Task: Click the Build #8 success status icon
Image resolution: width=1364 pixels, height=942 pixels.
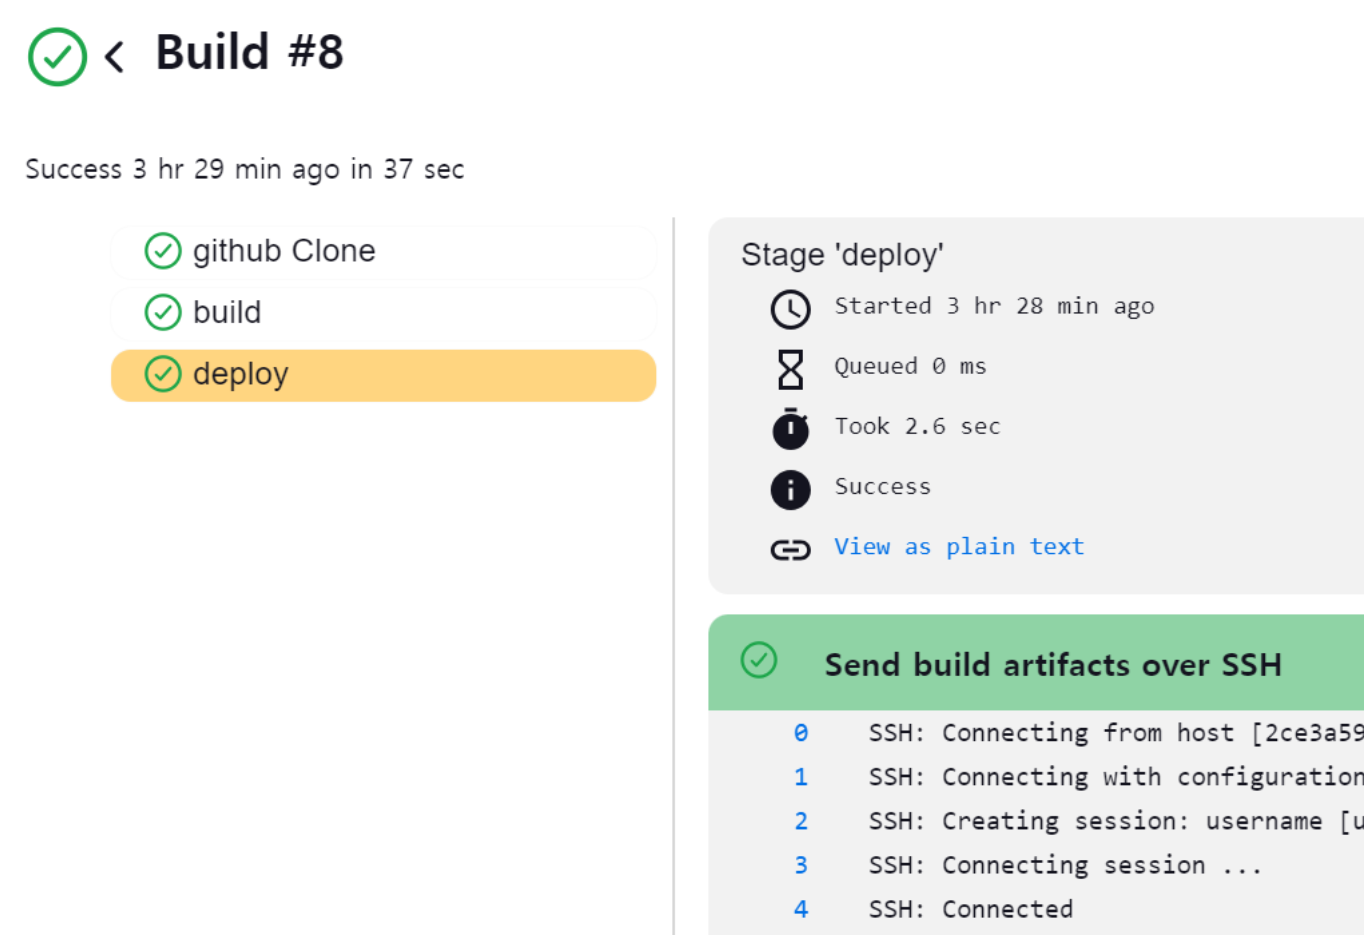Action: (57, 57)
